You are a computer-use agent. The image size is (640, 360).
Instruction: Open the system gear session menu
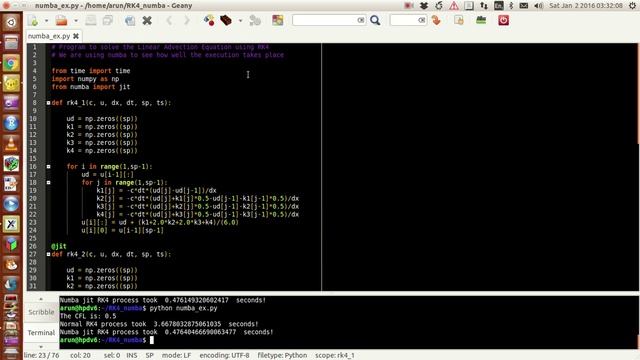click(633, 6)
